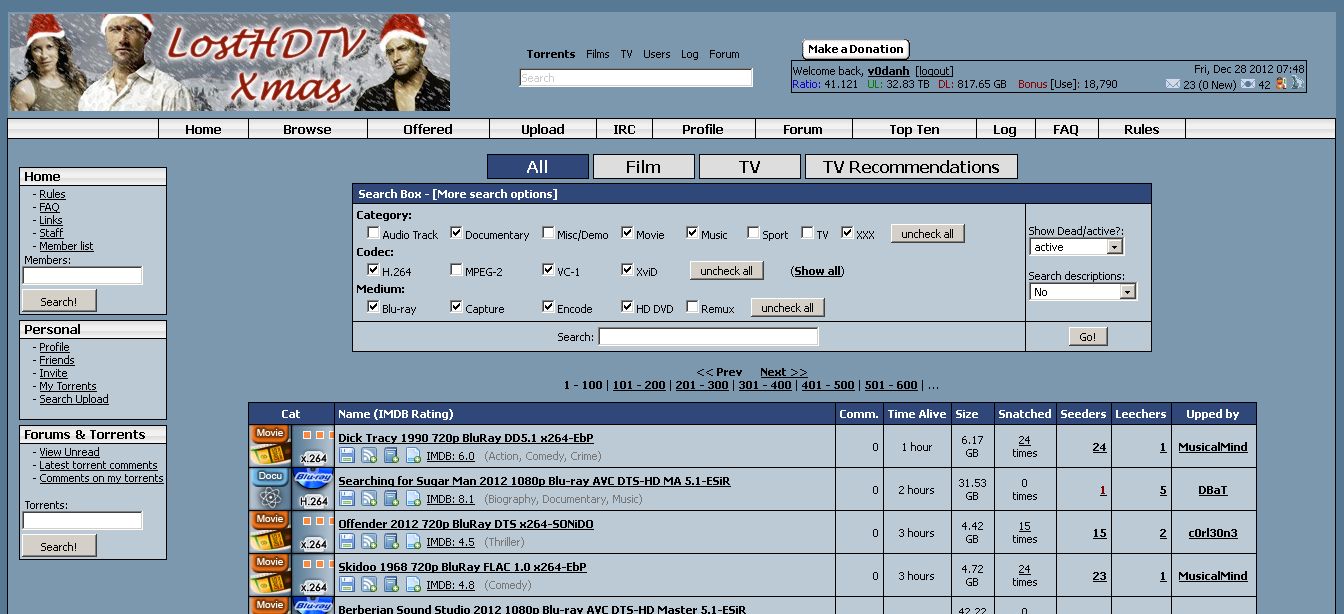Go to Next page of torrents
This screenshot has width=1344, height=614.
783,372
